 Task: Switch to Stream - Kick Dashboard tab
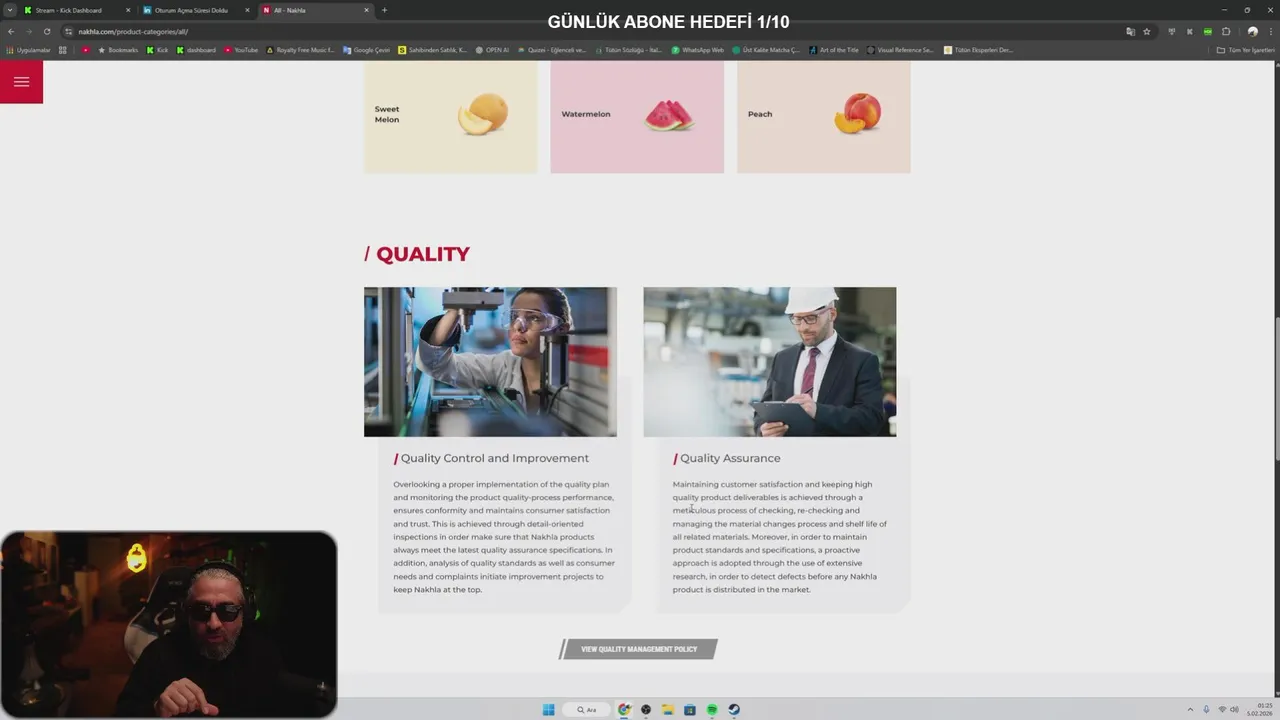coord(75,10)
